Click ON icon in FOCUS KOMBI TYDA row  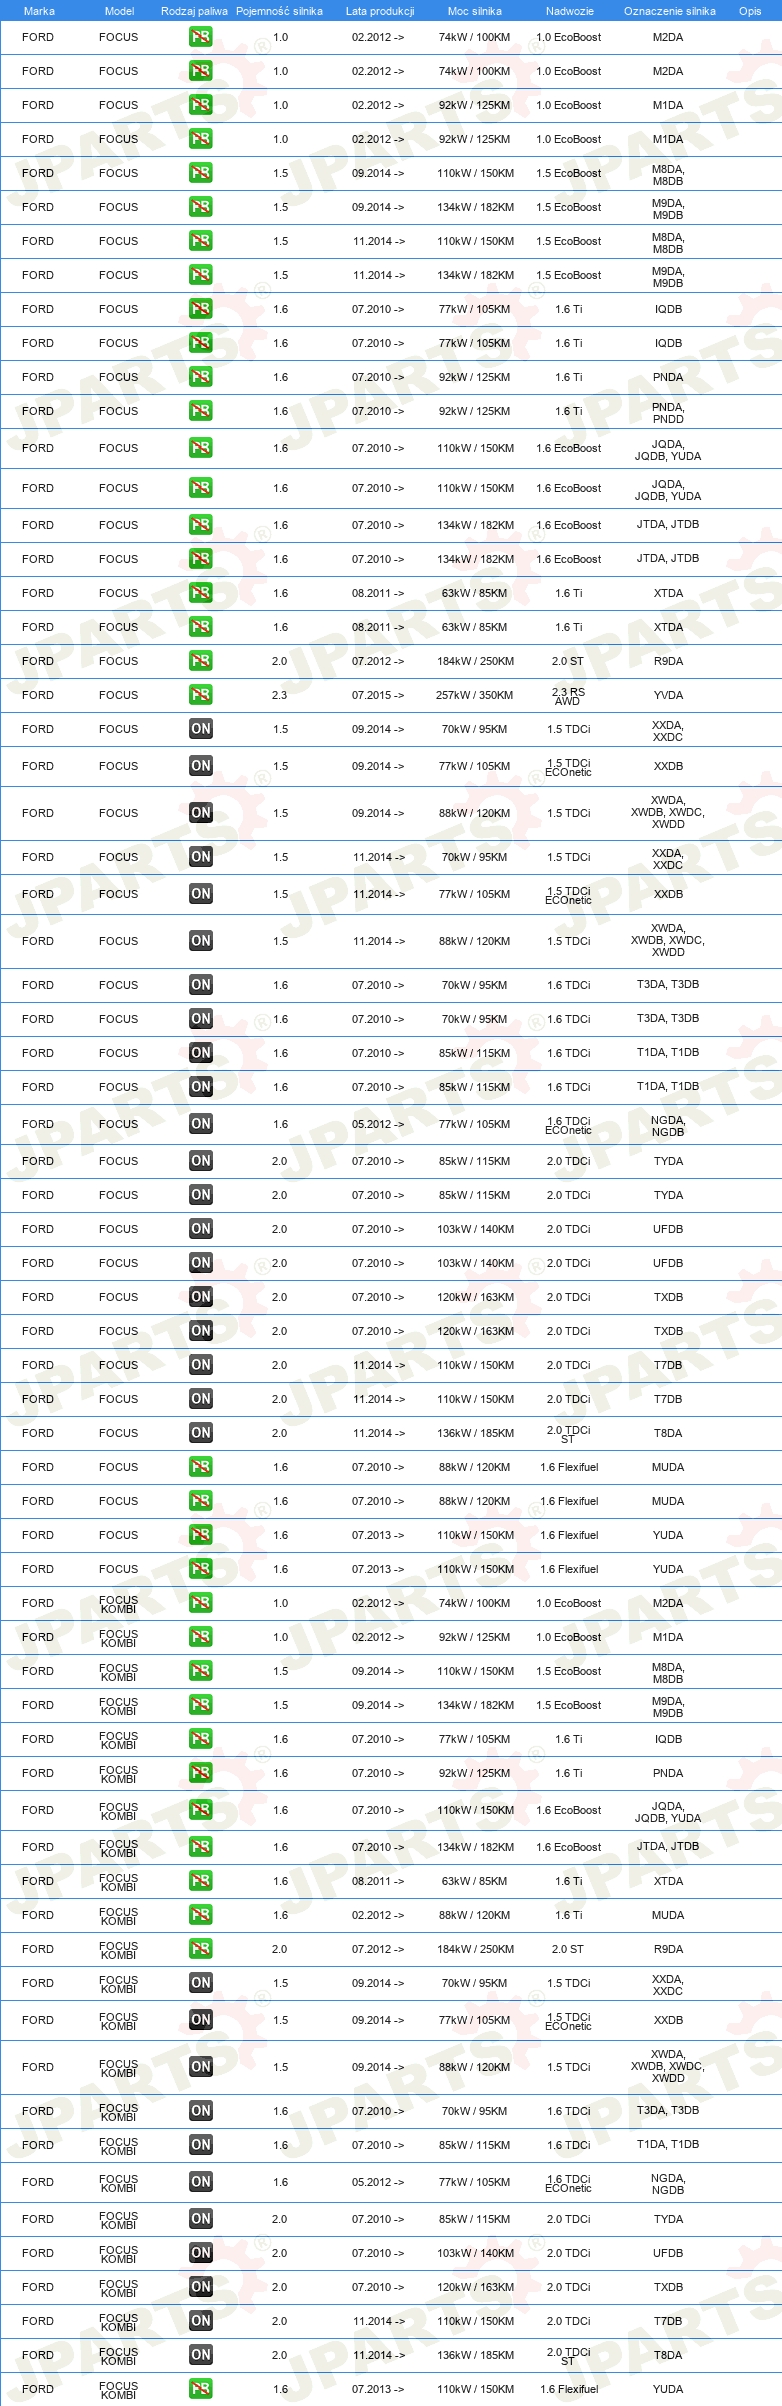point(200,2219)
